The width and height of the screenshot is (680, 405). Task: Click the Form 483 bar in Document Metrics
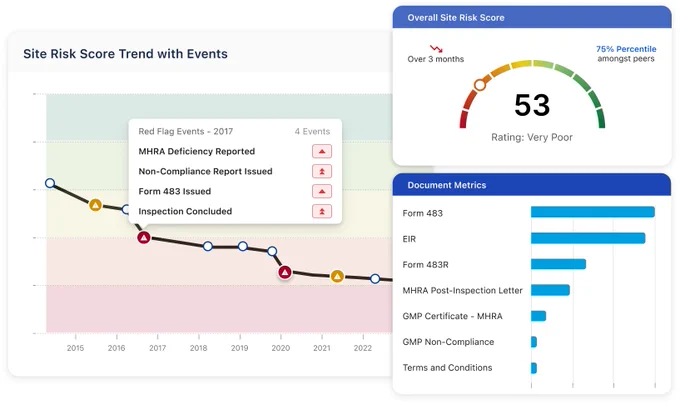(x=593, y=212)
